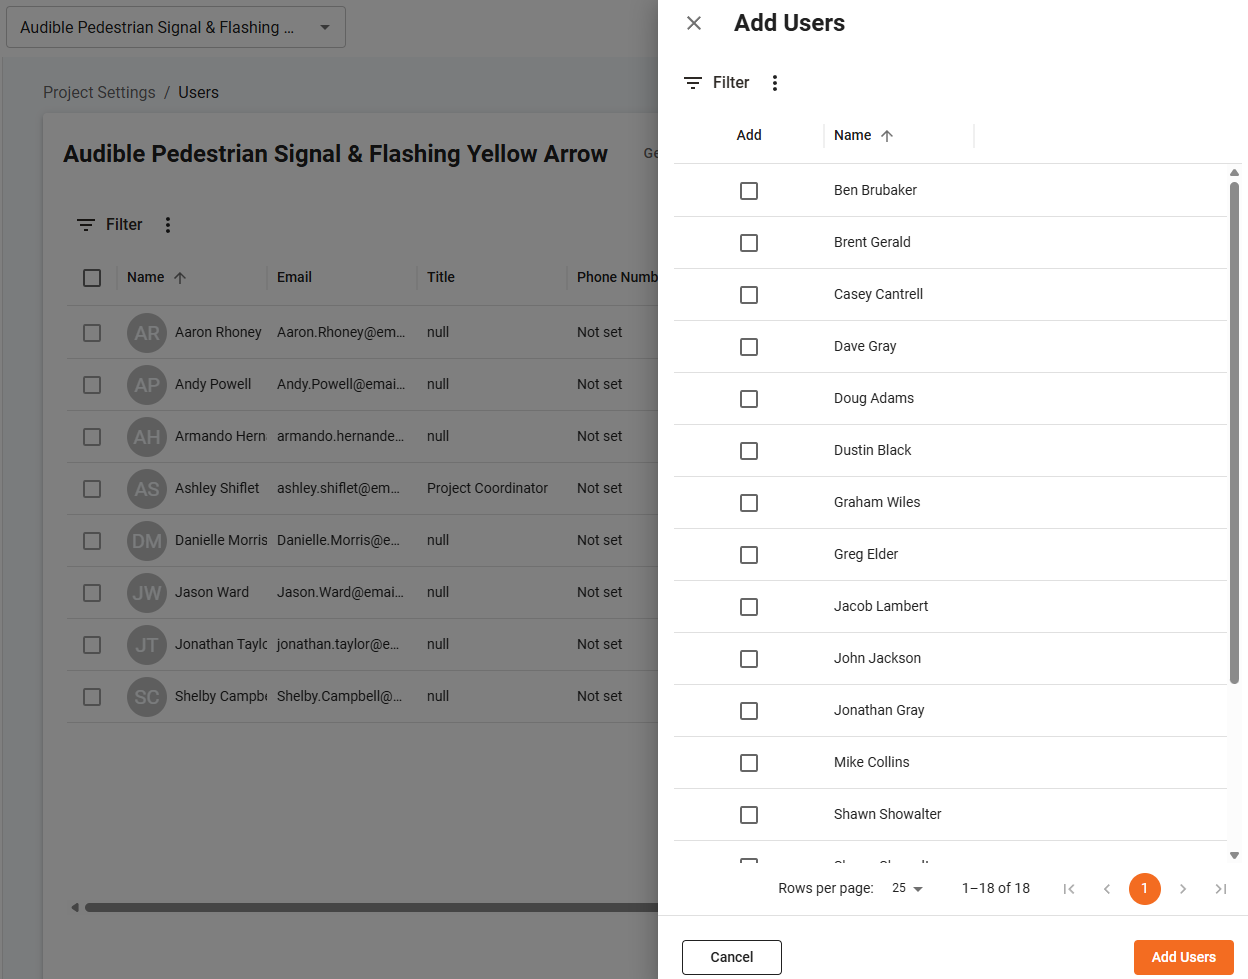Click Project Coordinator title cell
The image size is (1248, 979).
(x=487, y=489)
